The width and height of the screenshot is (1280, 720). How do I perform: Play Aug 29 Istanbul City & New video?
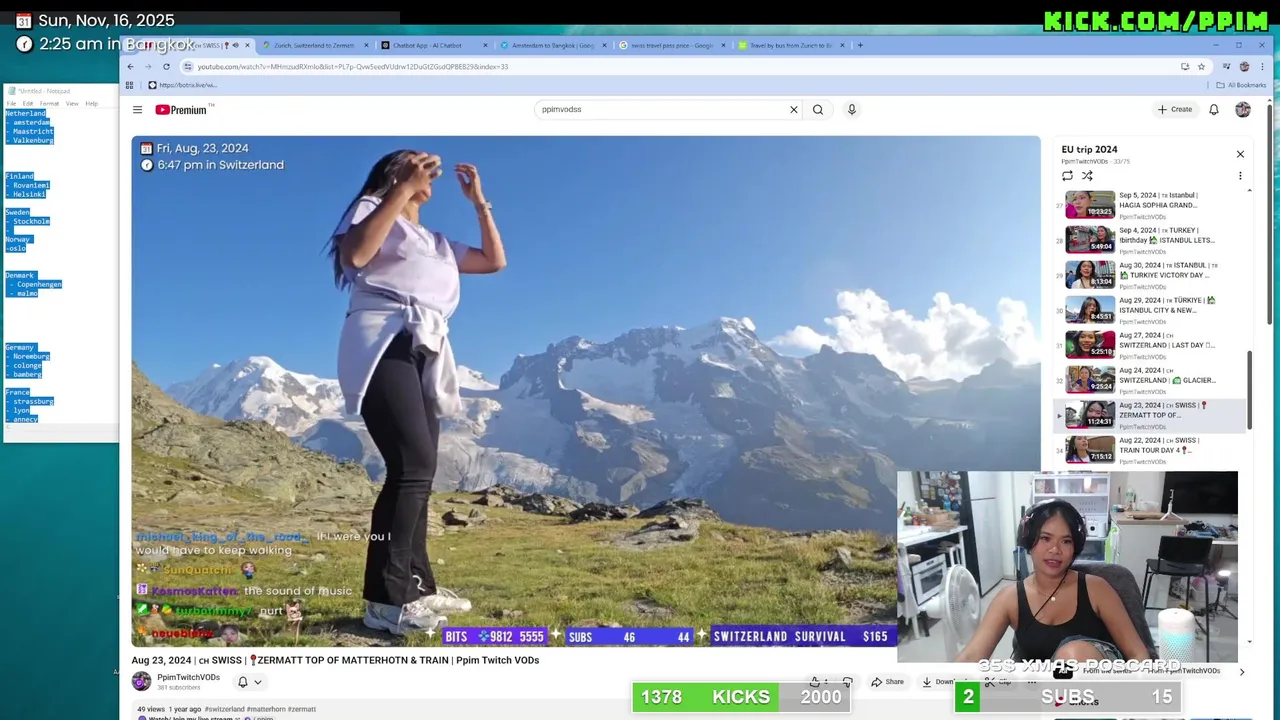pos(1150,310)
